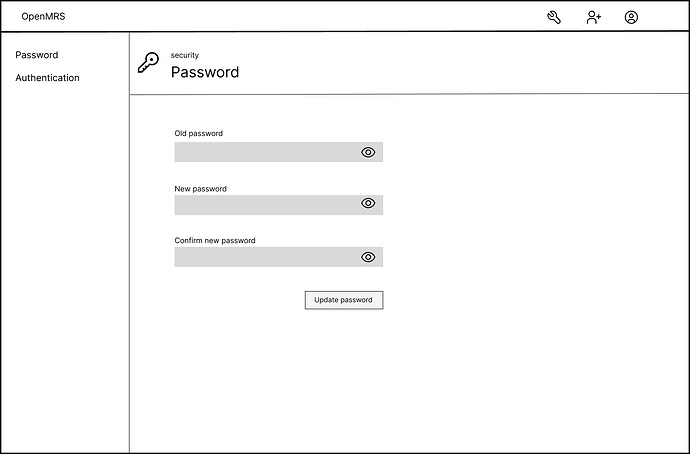Switch to the Authentication sidebar item
690x454 pixels.
[x=48, y=78]
